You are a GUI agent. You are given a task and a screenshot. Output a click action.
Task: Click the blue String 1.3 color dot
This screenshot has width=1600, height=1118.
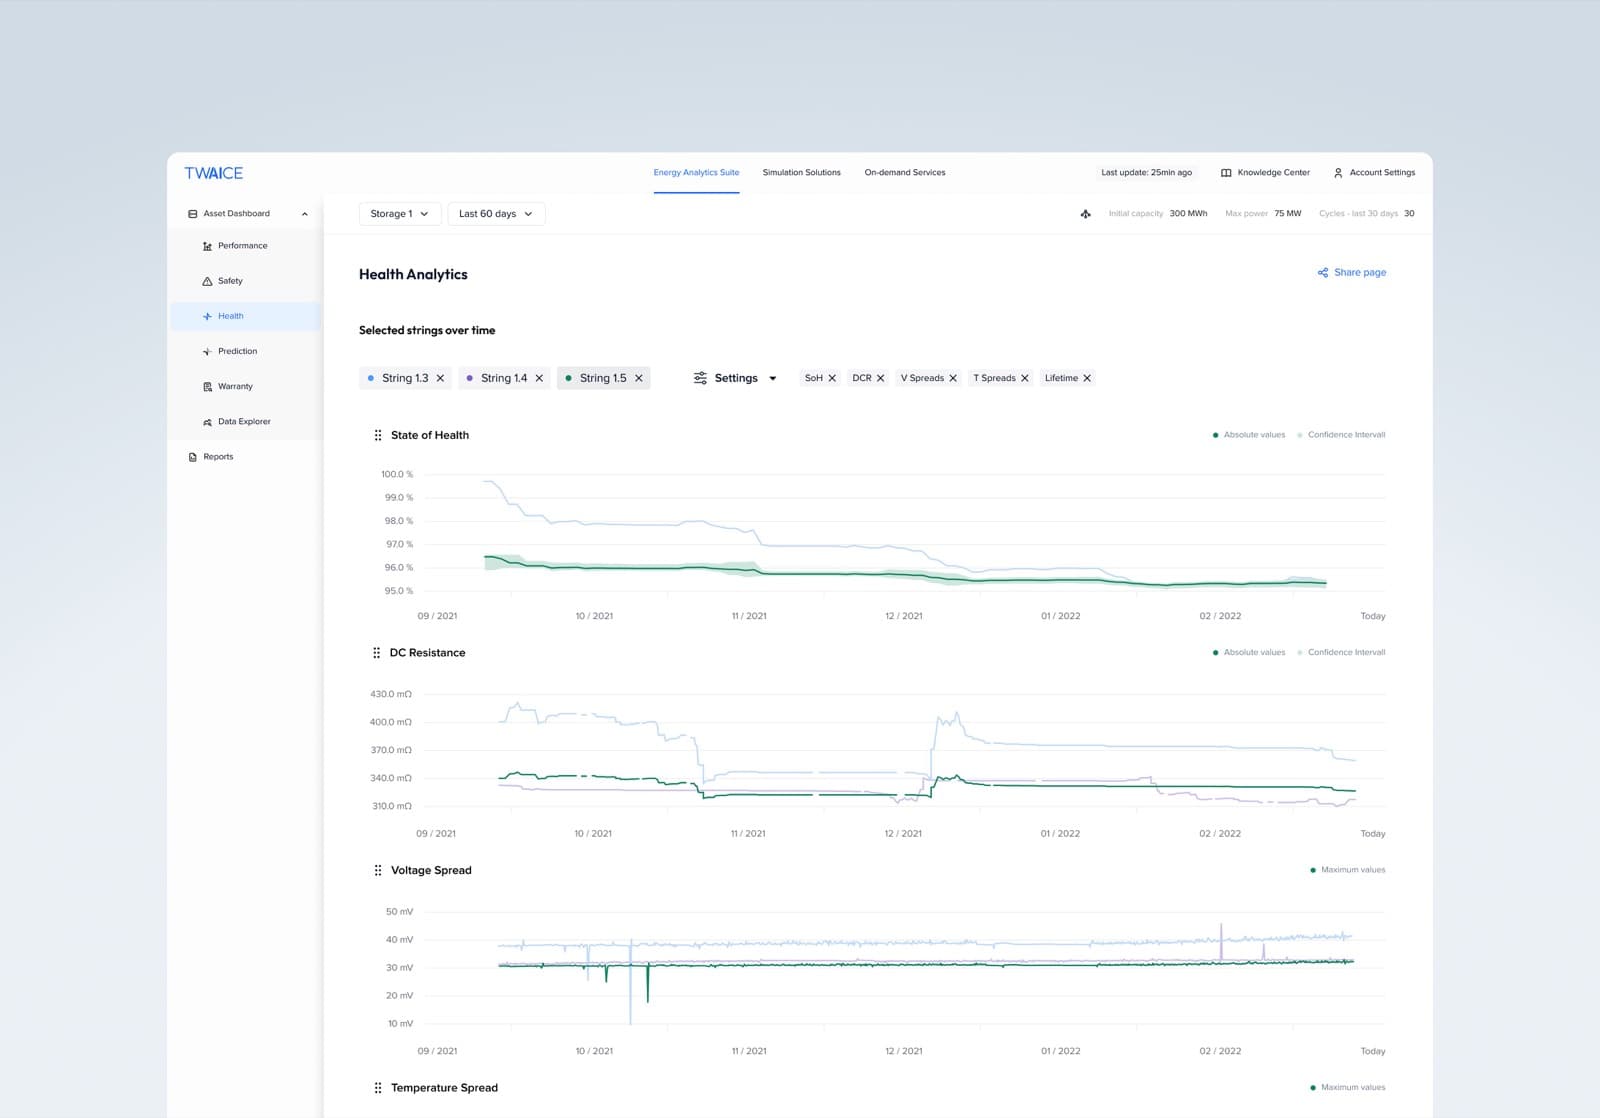tap(370, 378)
